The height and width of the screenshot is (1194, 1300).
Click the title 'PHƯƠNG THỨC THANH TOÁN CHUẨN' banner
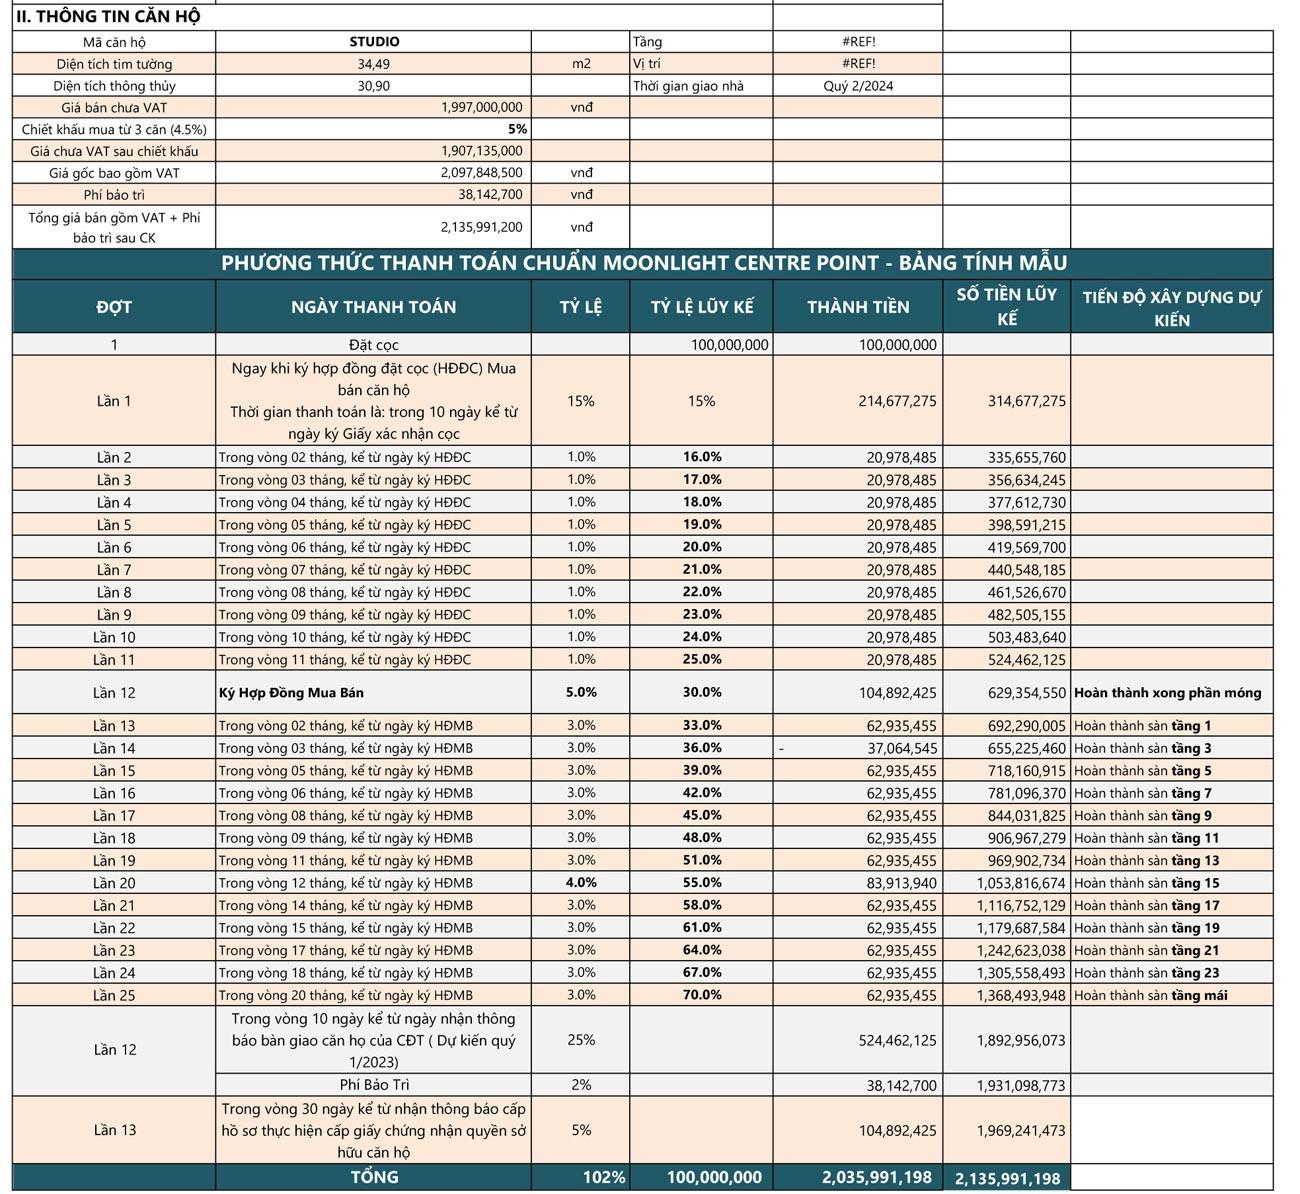point(643,263)
